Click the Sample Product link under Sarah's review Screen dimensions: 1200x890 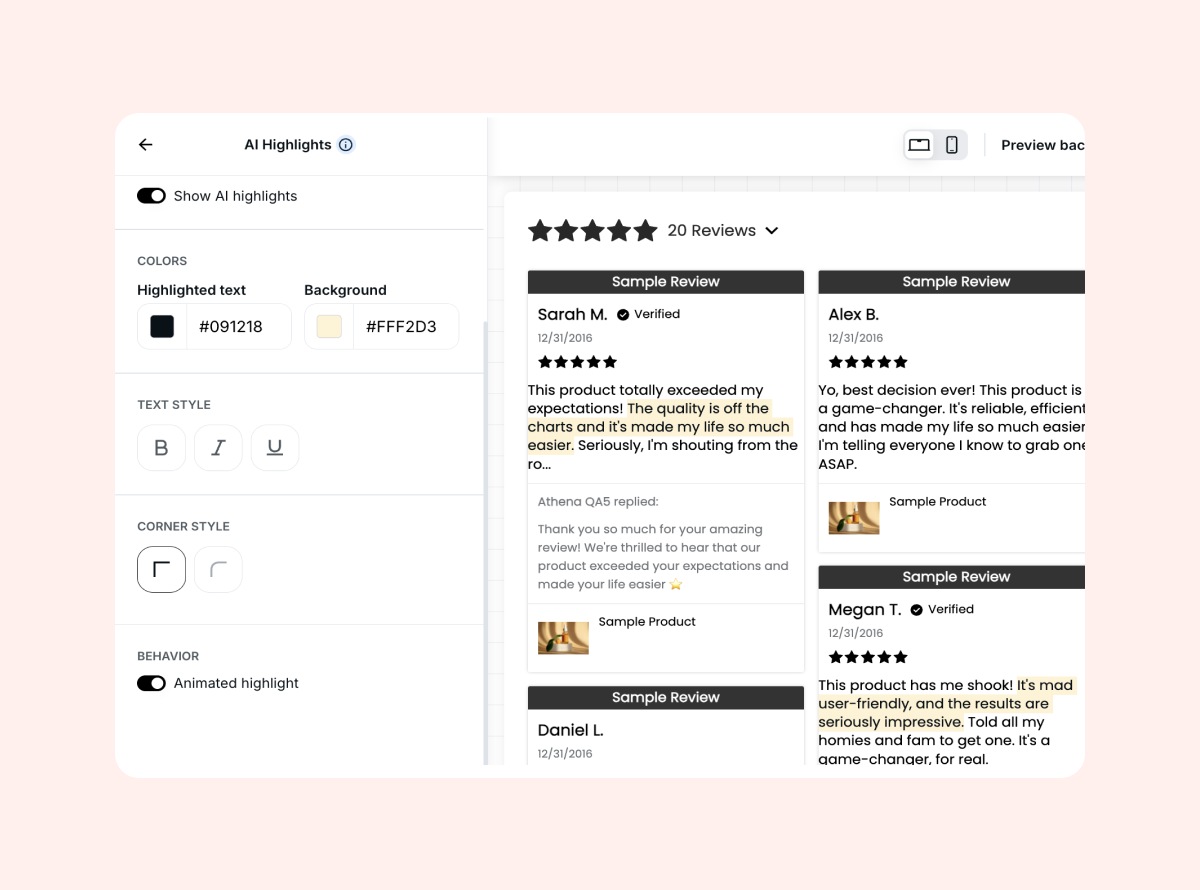(x=647, y=622)
